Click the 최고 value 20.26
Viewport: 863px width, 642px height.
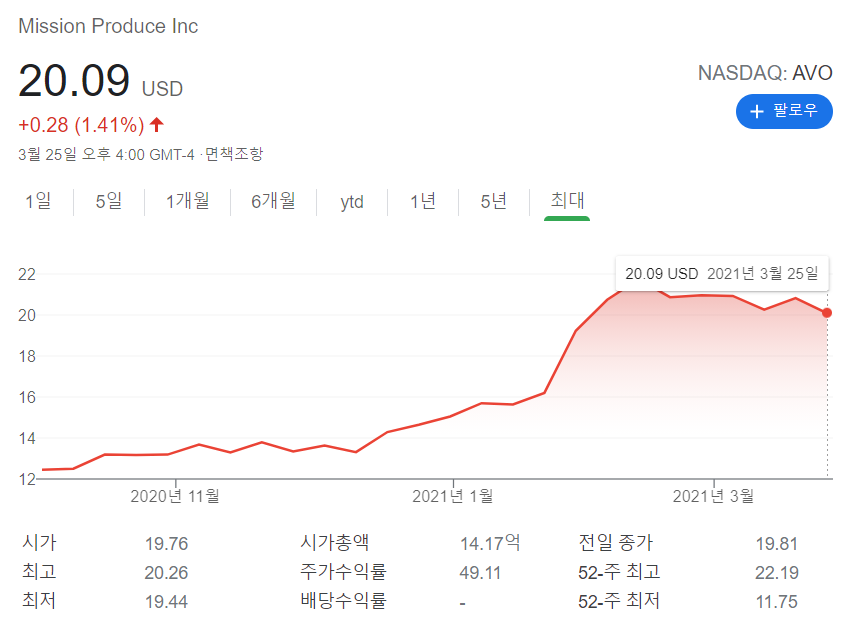[166, 573]
